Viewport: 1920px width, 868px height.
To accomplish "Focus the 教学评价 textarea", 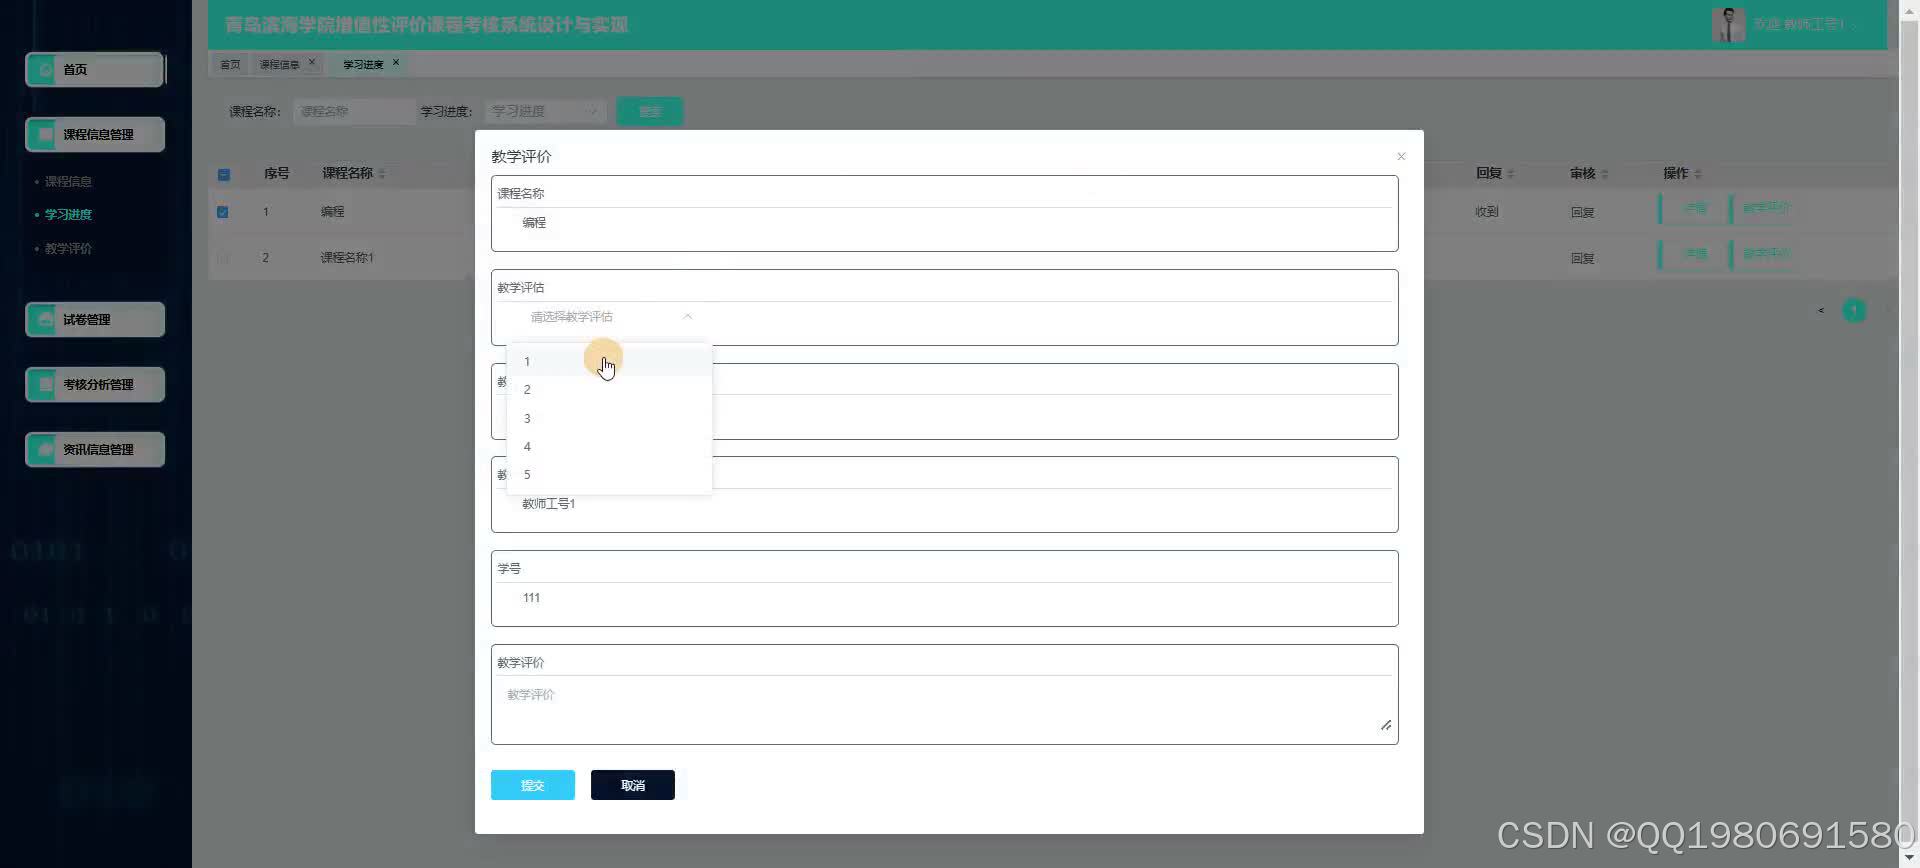I will 944,707.
